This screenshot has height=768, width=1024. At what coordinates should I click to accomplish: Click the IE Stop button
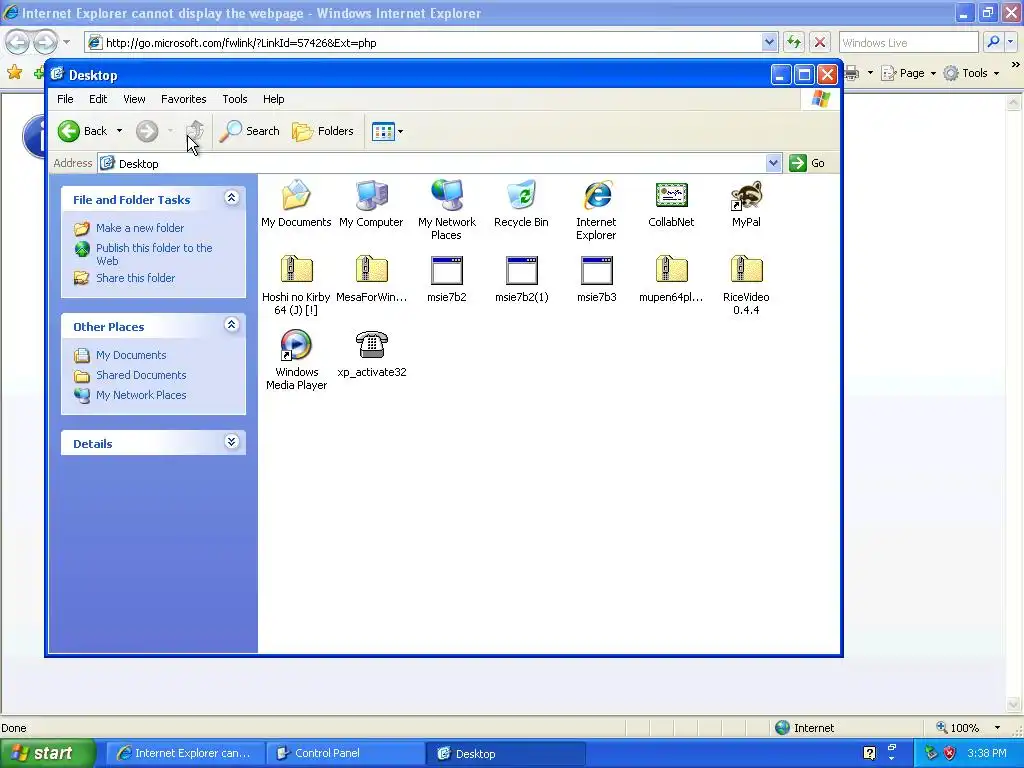(x=820, y=42)
